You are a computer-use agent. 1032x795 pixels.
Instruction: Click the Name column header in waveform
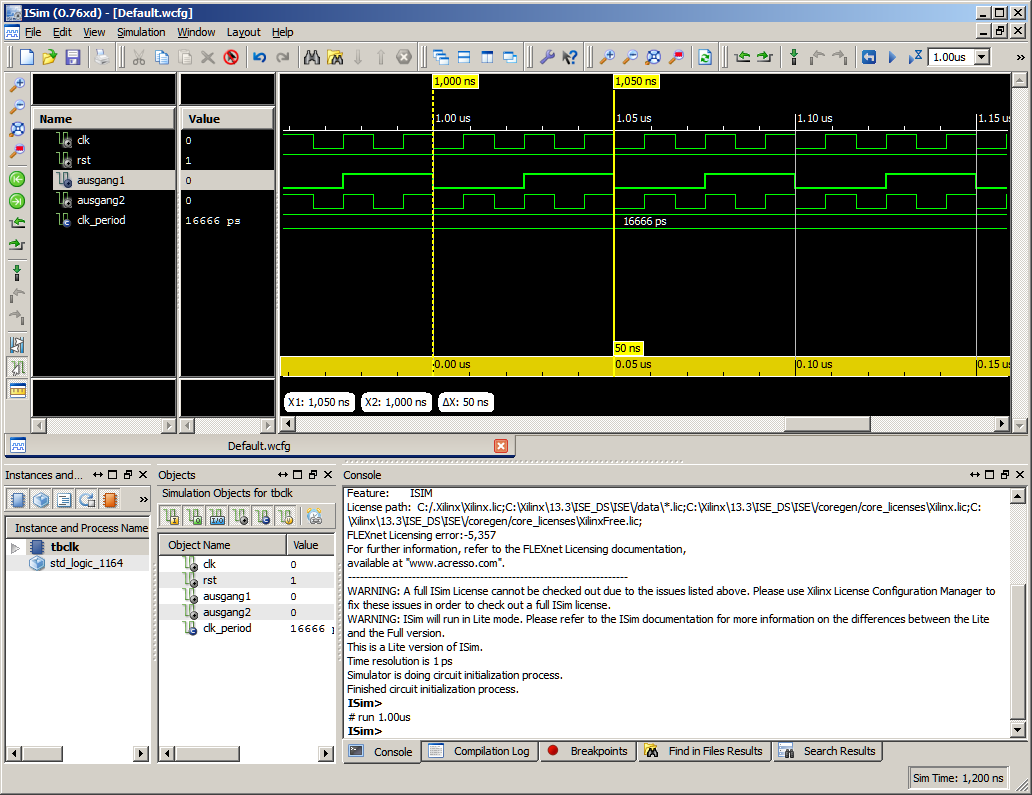[103, 119]
